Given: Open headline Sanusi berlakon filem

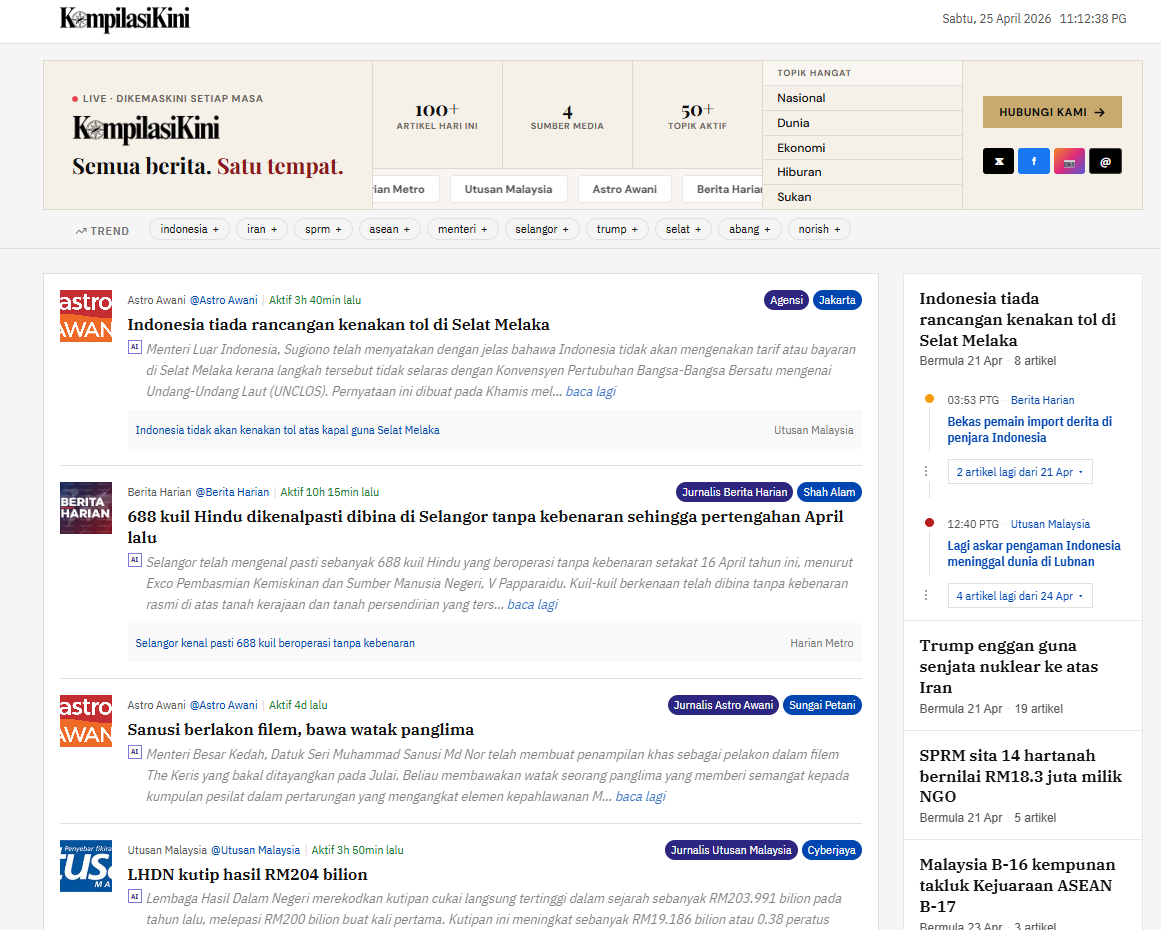Looking at the screenshot, I should point(301,729).
